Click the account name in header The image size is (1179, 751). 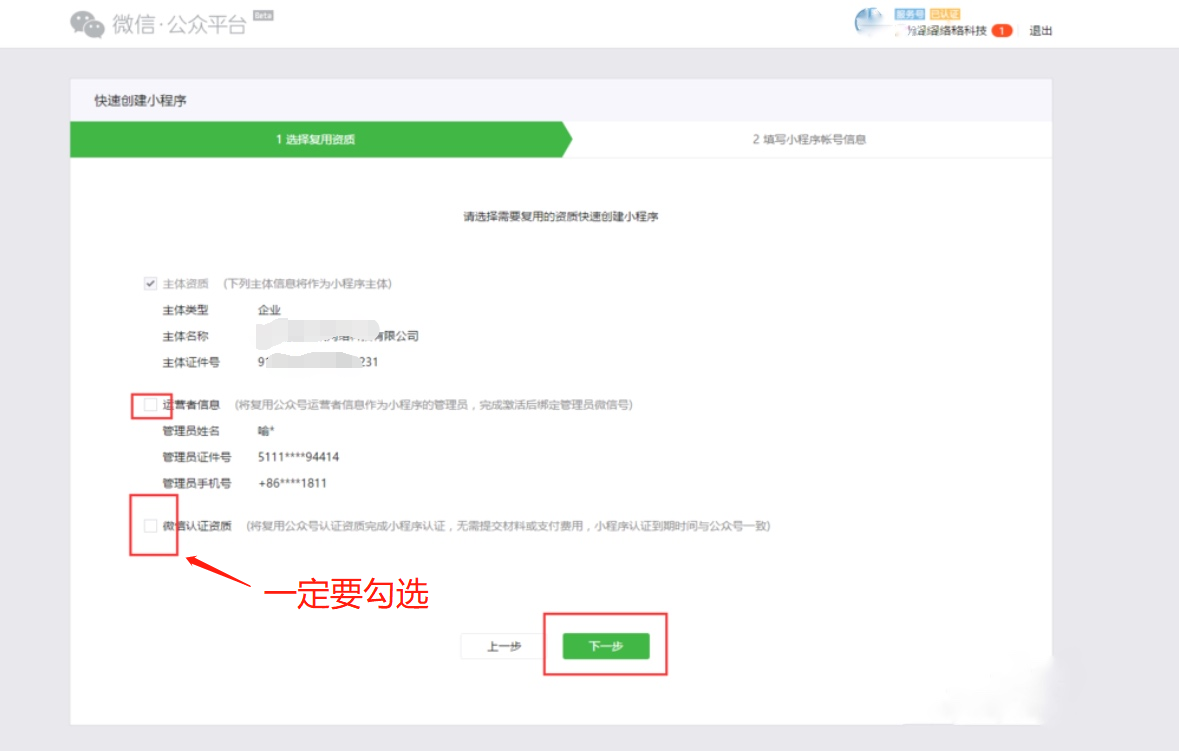click(946, 31)
